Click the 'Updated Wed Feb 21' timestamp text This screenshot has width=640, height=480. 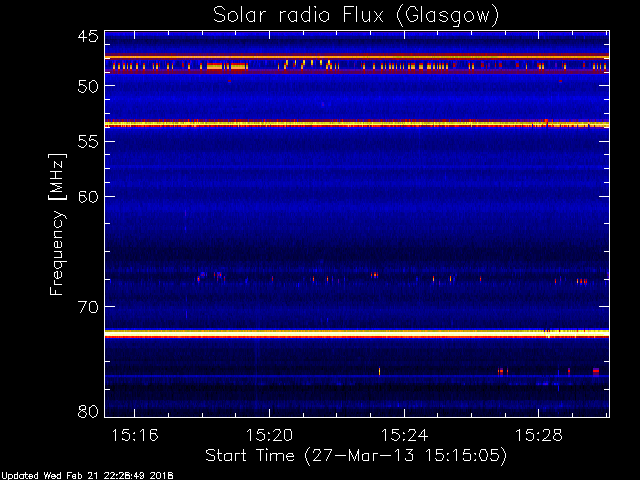pos(87,476)
